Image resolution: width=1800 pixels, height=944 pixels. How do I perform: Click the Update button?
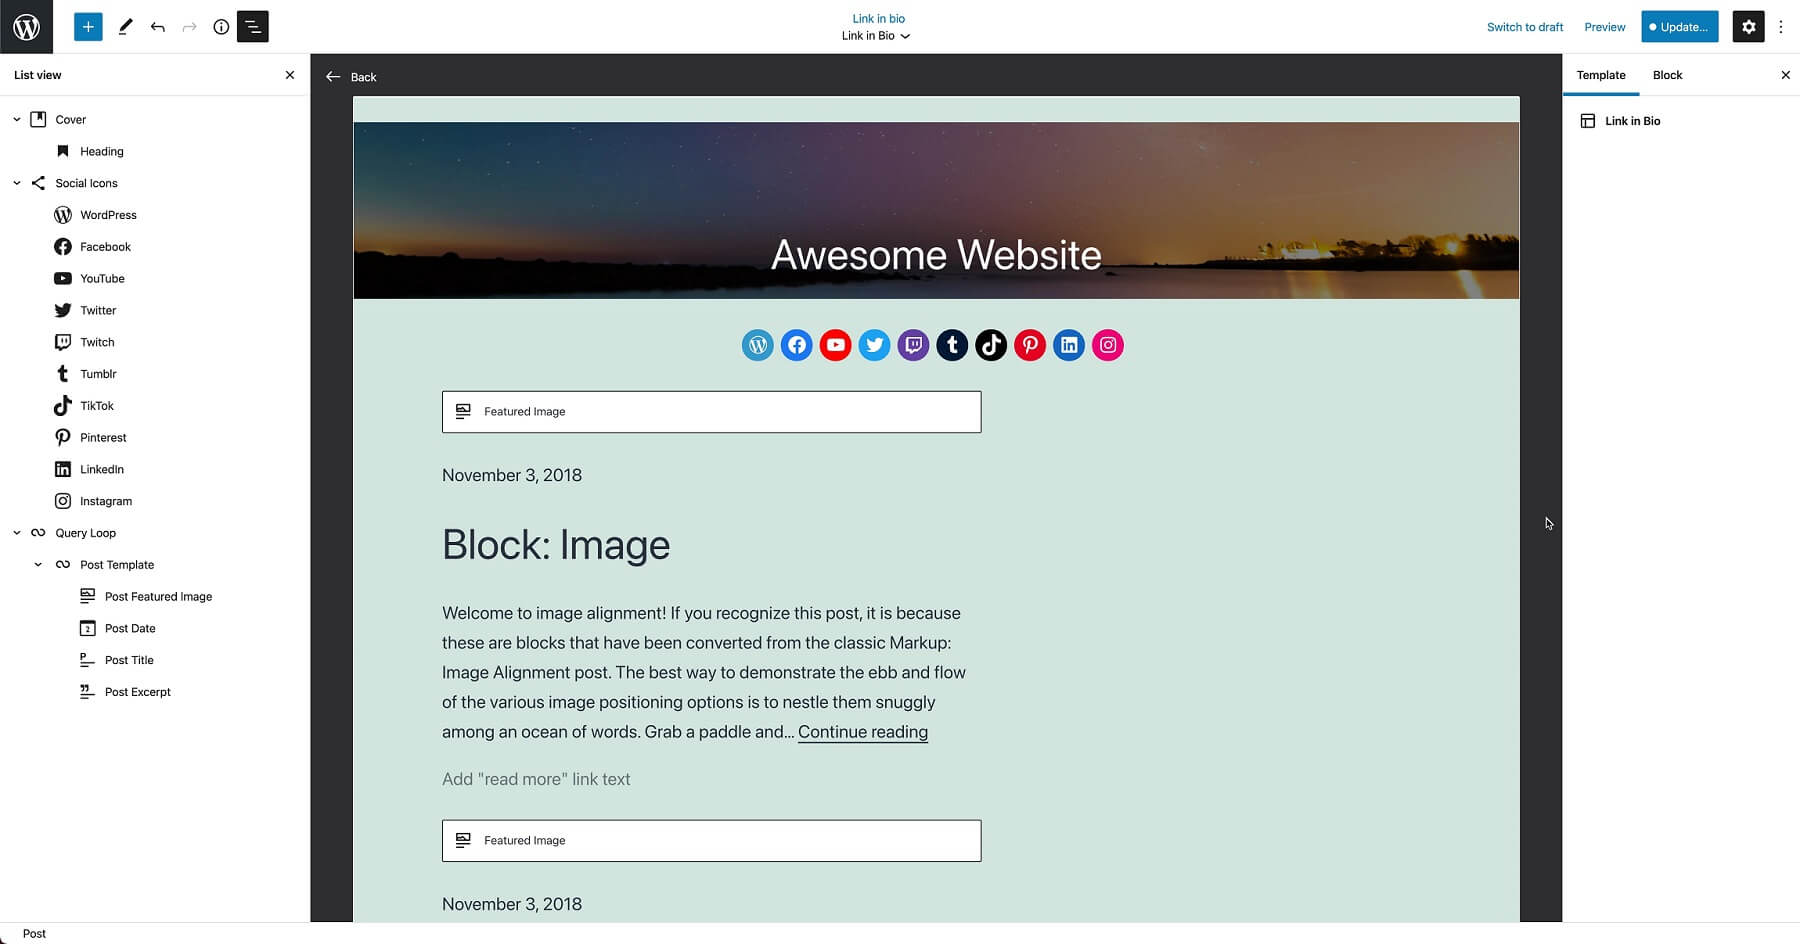(x=1679, y=27)
